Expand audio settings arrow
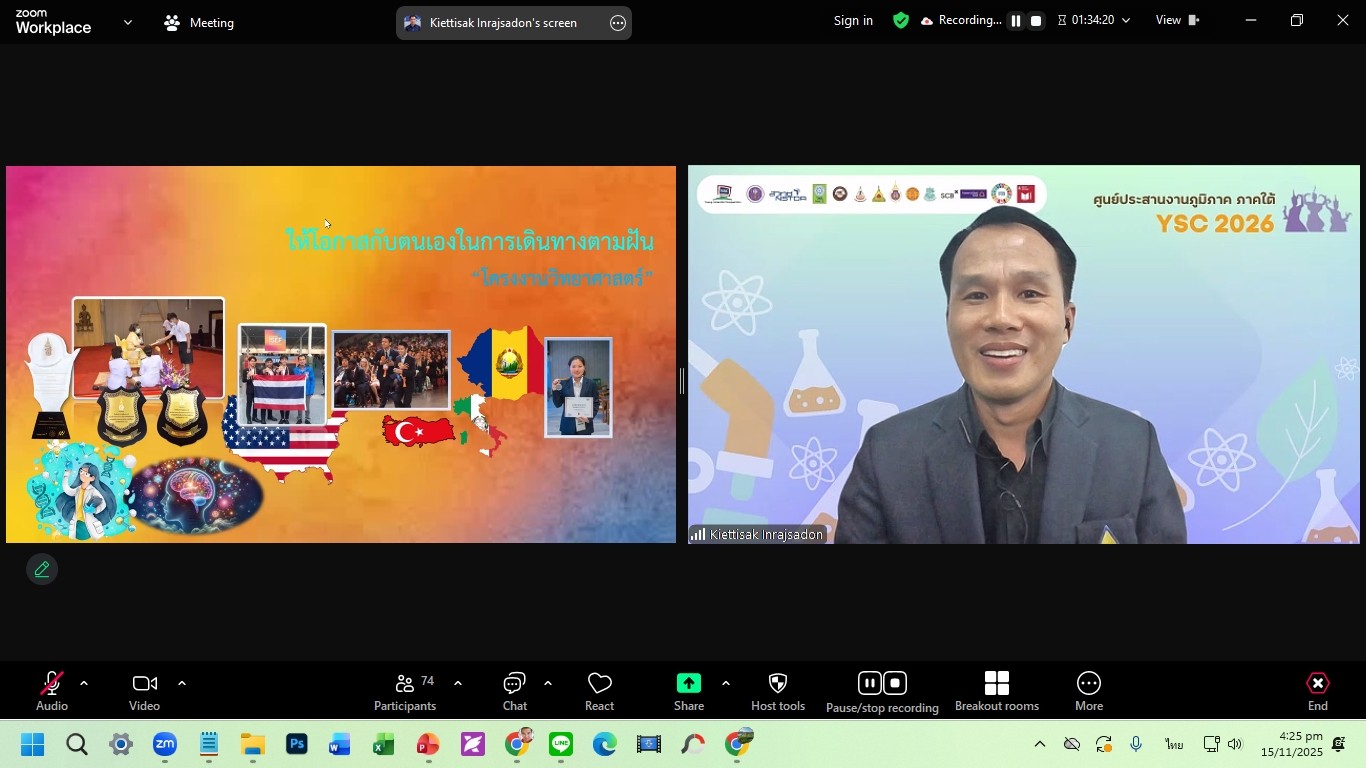 [x=84, y=684]
